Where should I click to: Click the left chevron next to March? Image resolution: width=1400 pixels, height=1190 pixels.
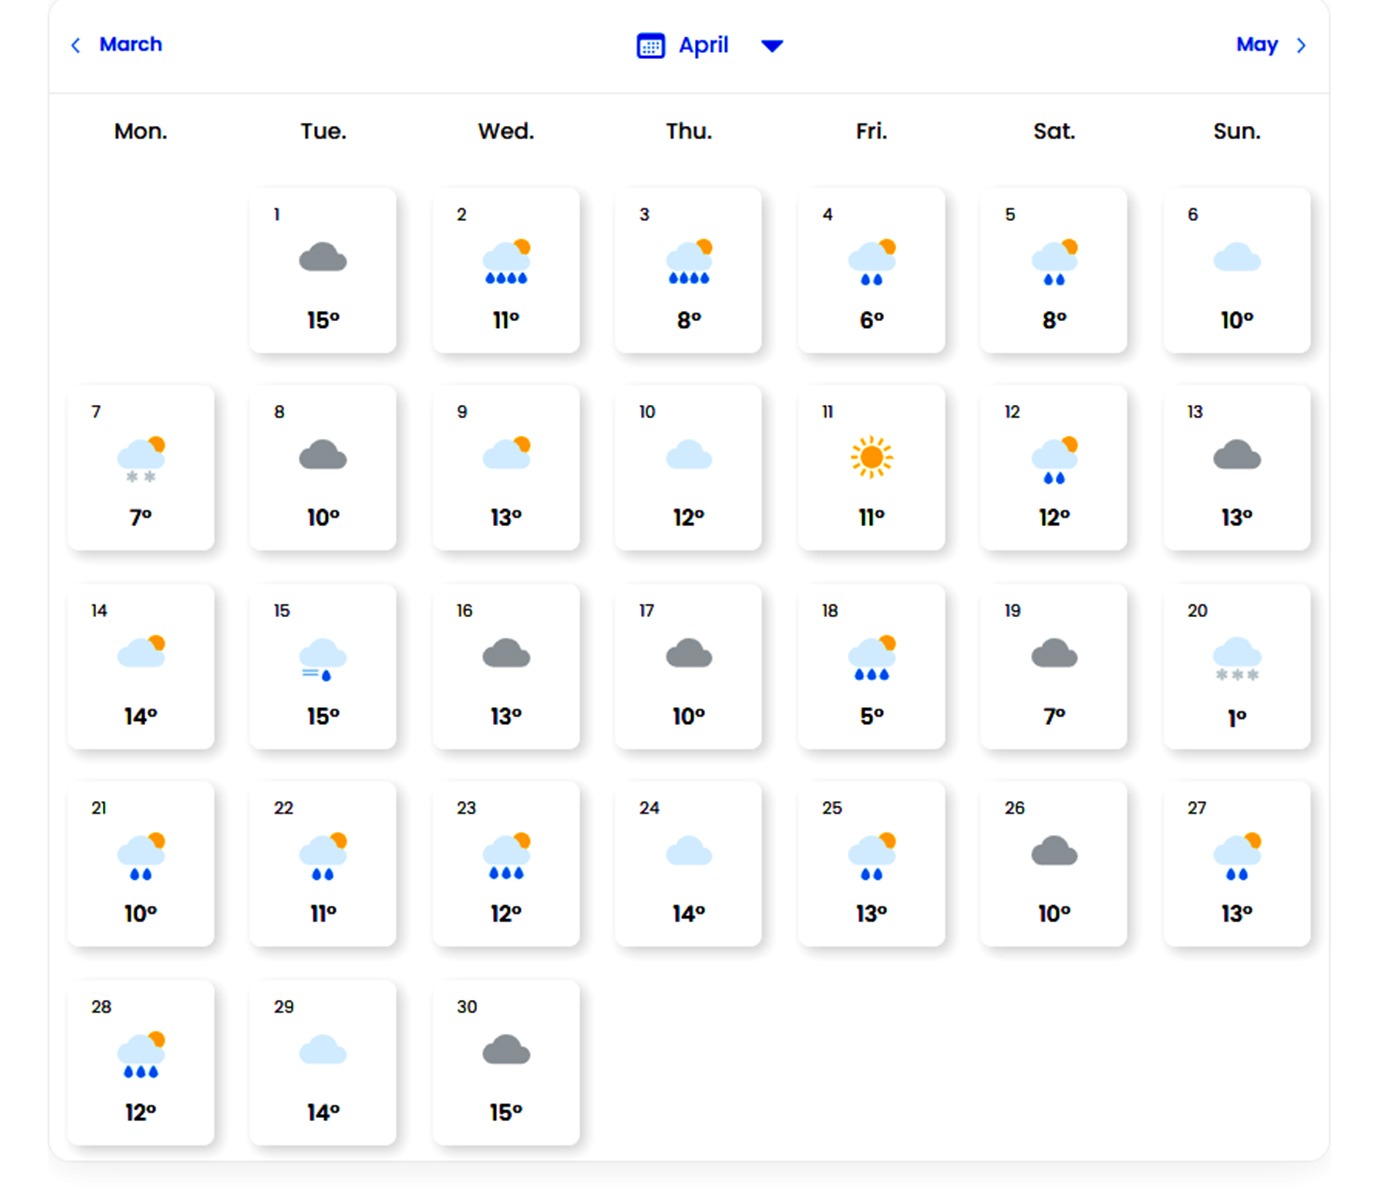(x=76, y=45)
